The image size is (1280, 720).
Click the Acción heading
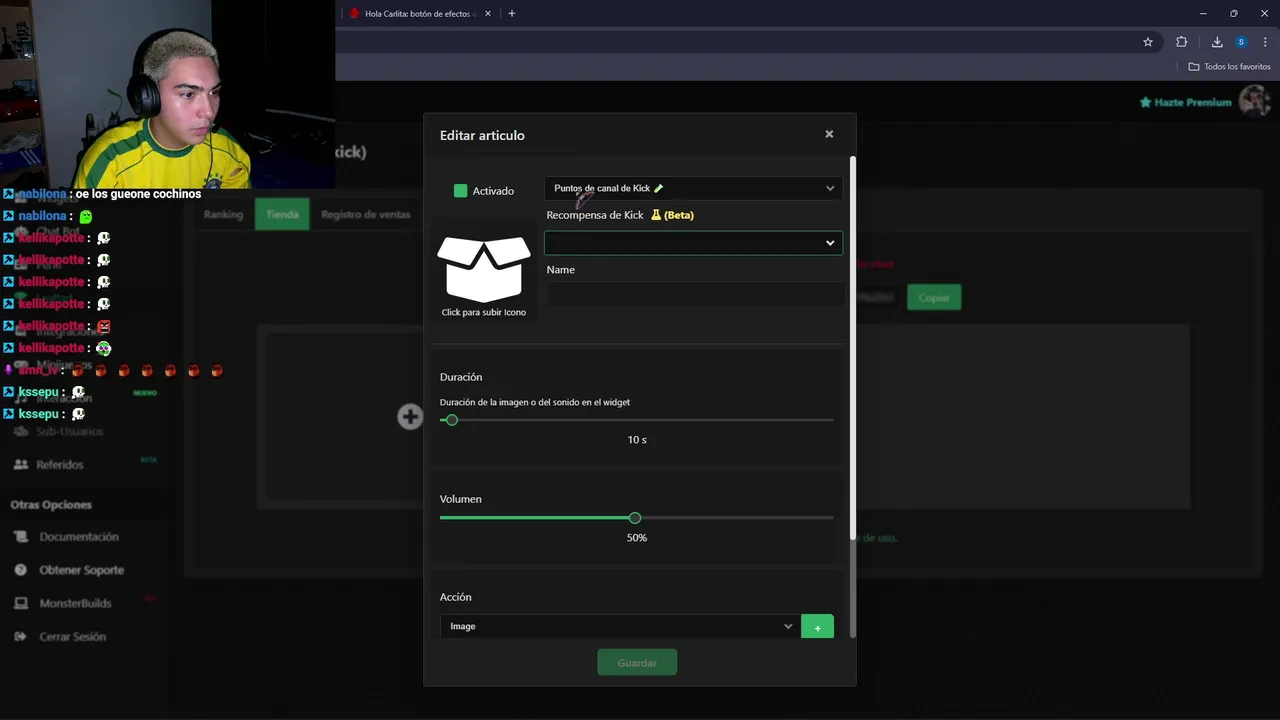[456, 597]
